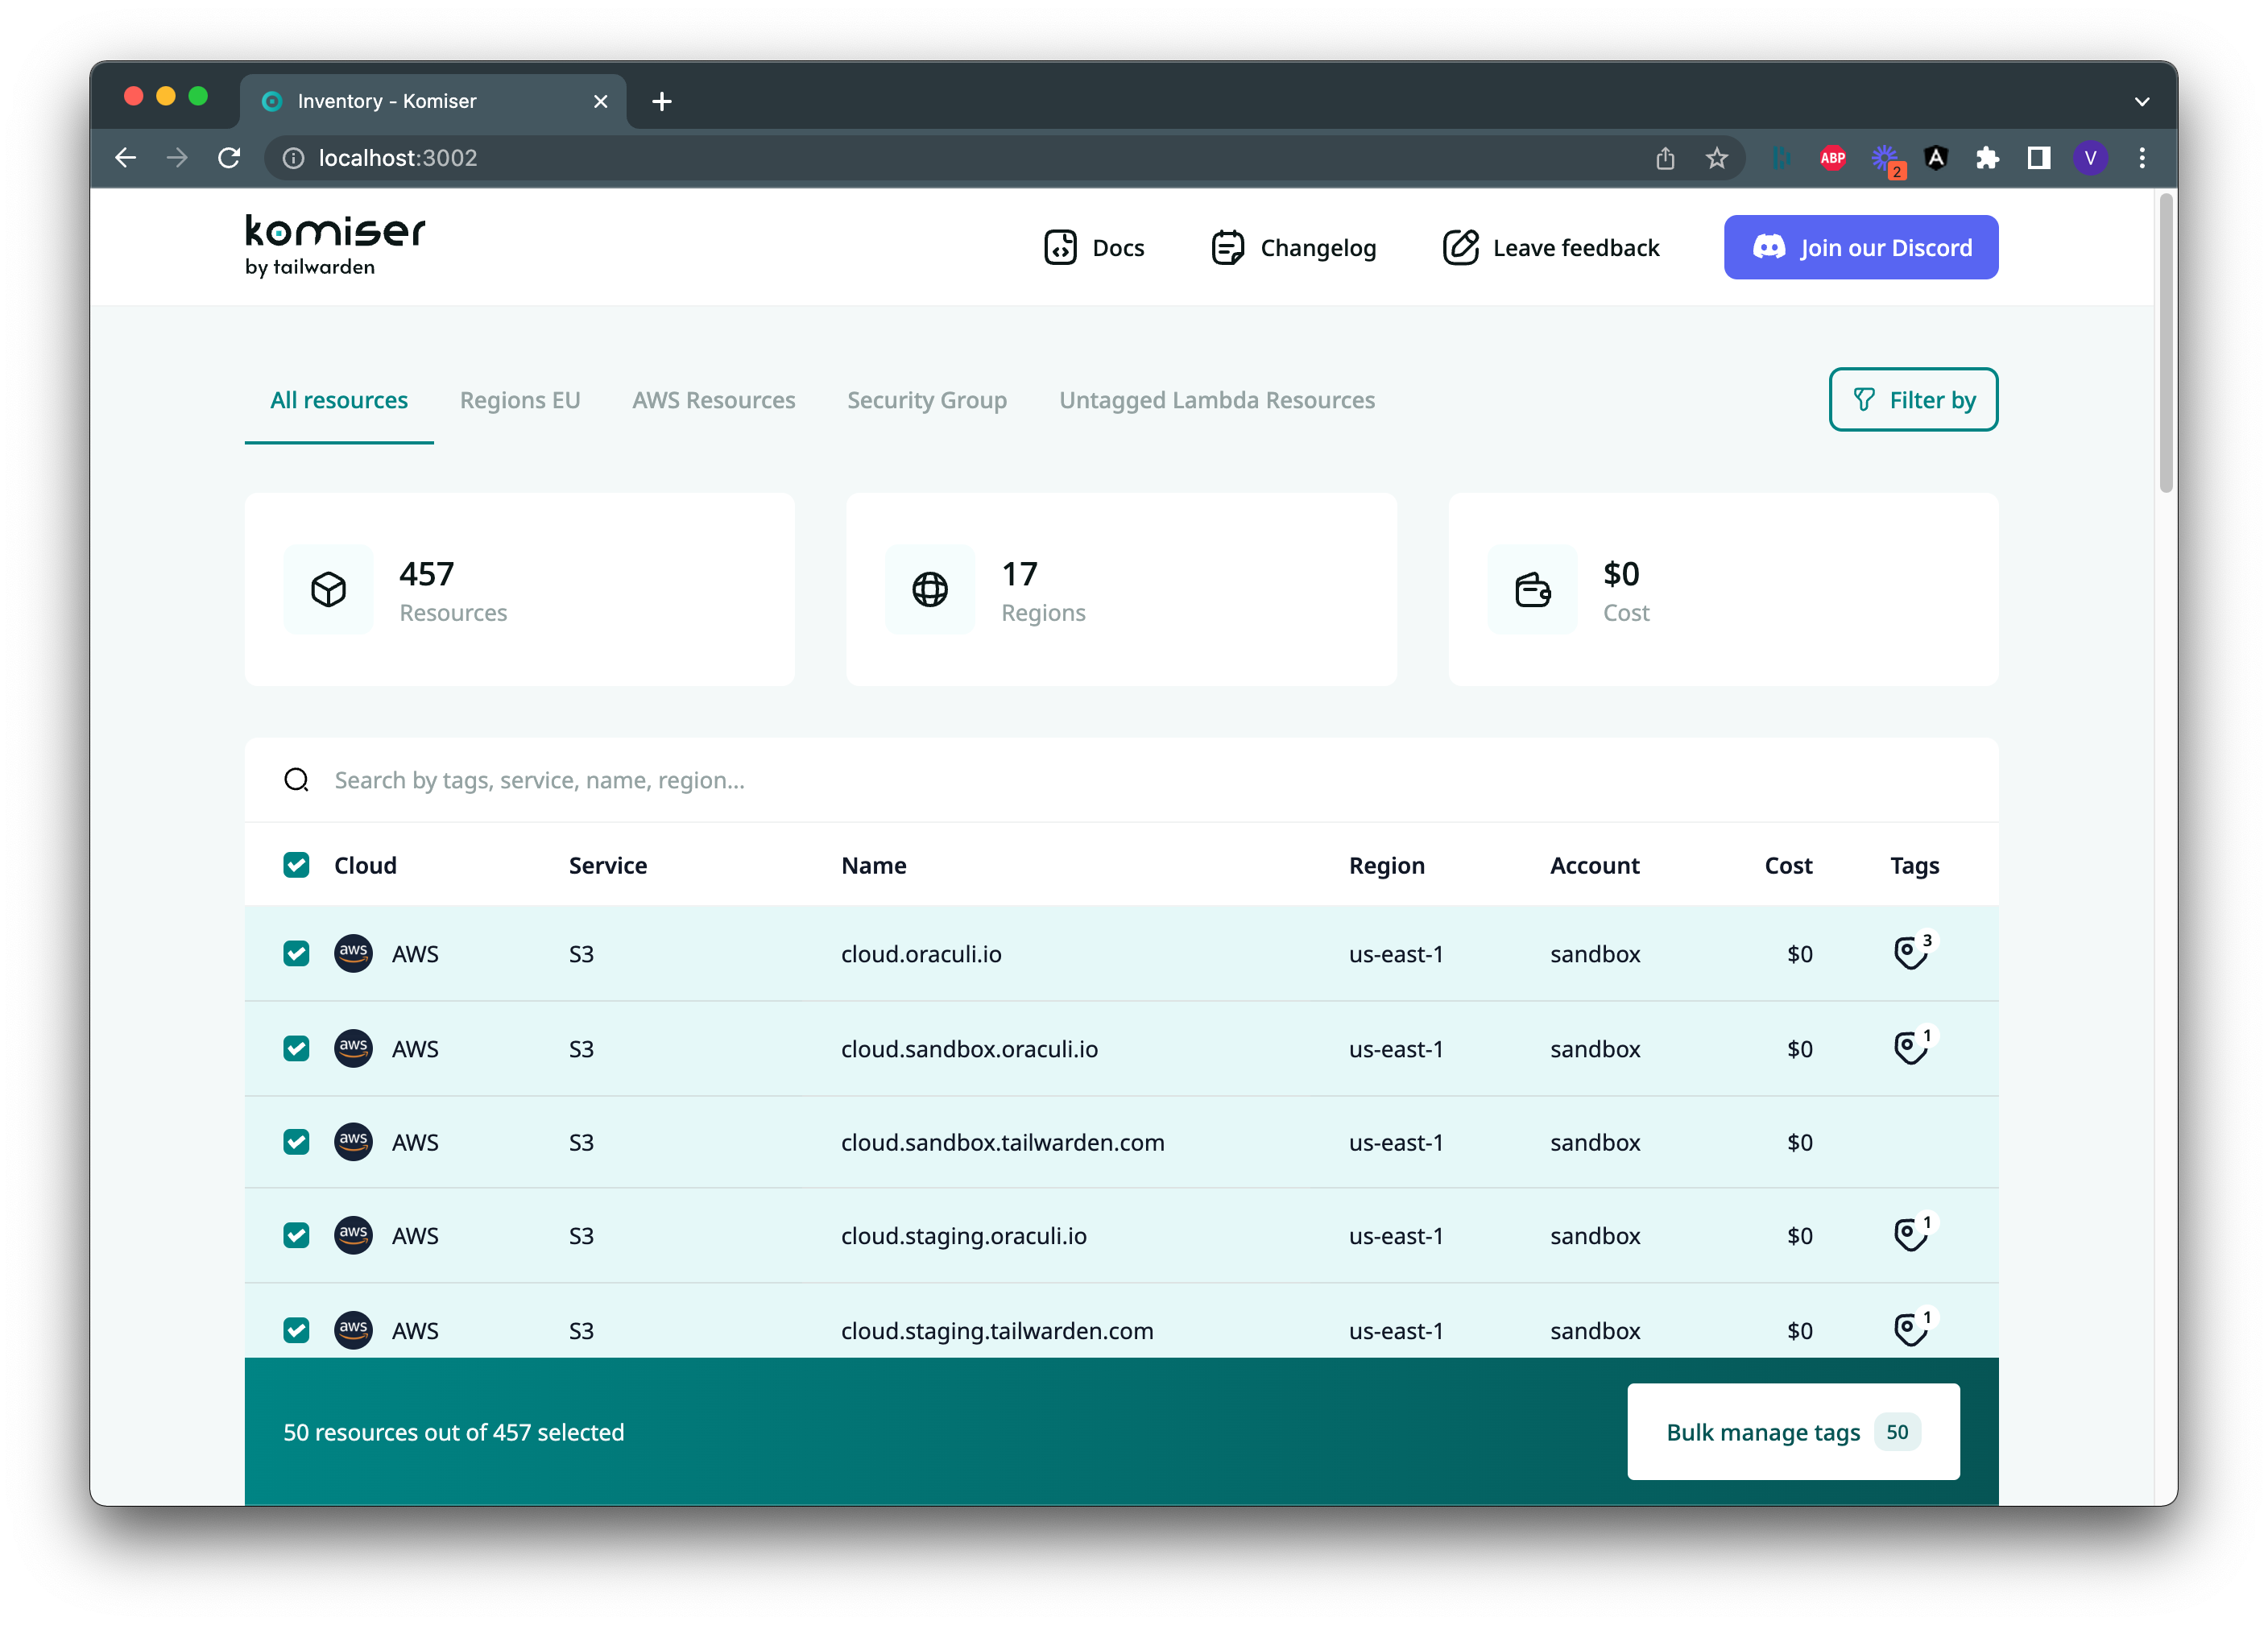Click the komiser logo
This screenshot has height=1625, width=2268.
coord(335,246)
